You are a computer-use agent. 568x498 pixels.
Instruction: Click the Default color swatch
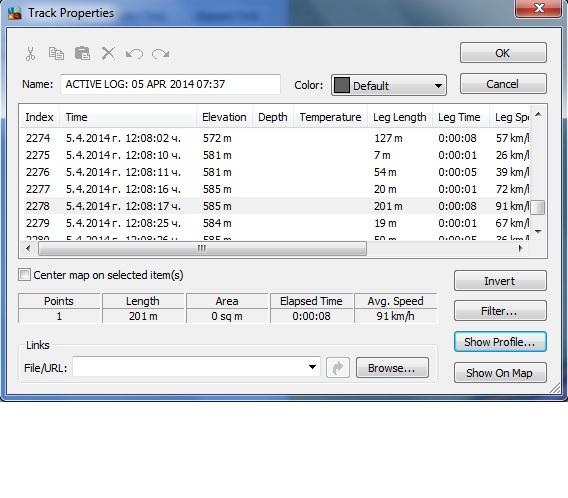point(341,85)
